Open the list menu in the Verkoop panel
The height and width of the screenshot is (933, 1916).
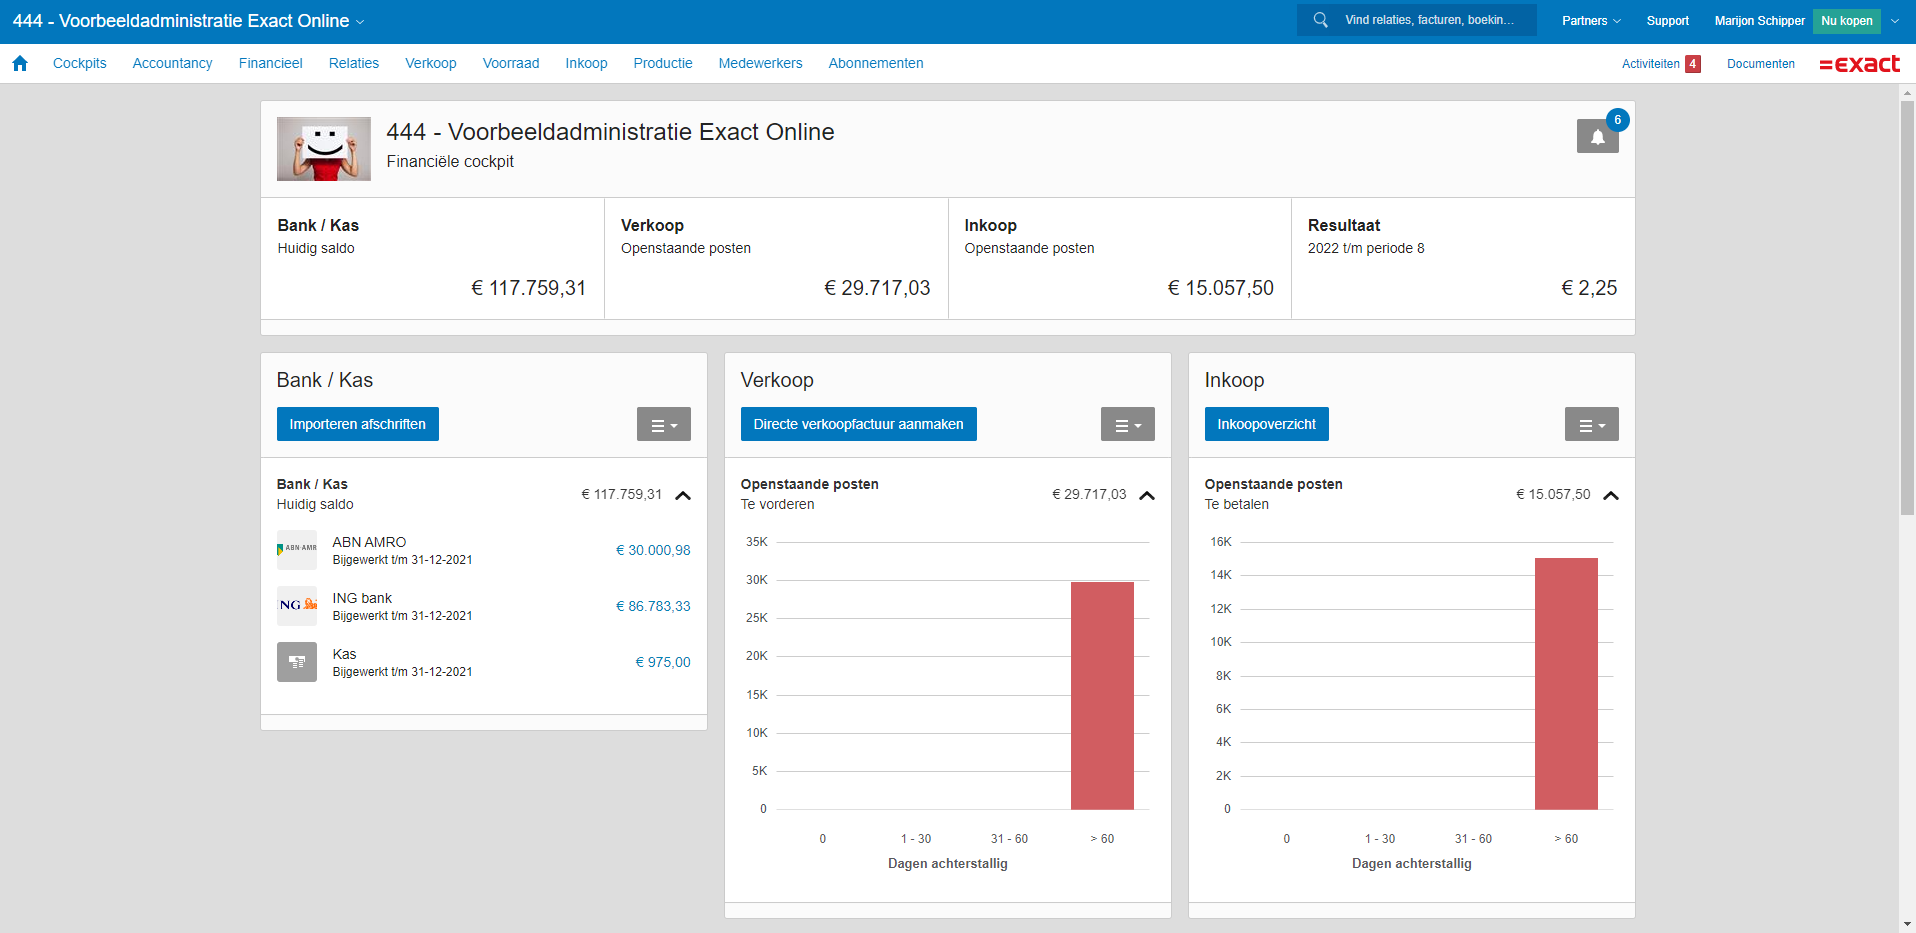(1127, 424)
